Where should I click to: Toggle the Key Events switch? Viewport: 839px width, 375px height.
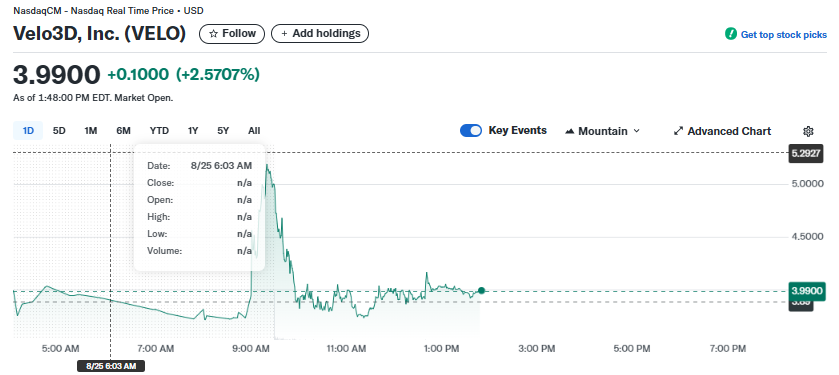pos(471,131)
